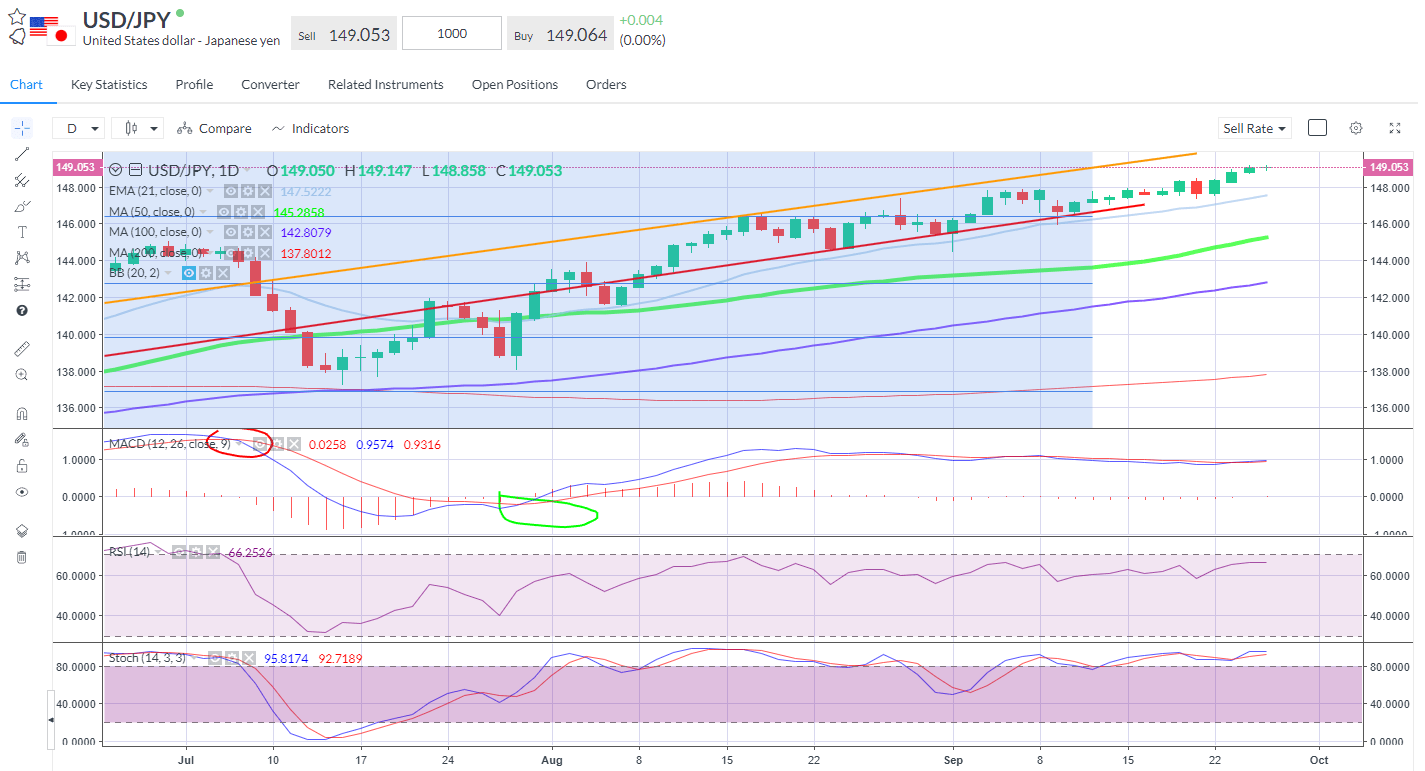Open the Converter tab
Screen dimensions: 1425x771
(270, 85)
